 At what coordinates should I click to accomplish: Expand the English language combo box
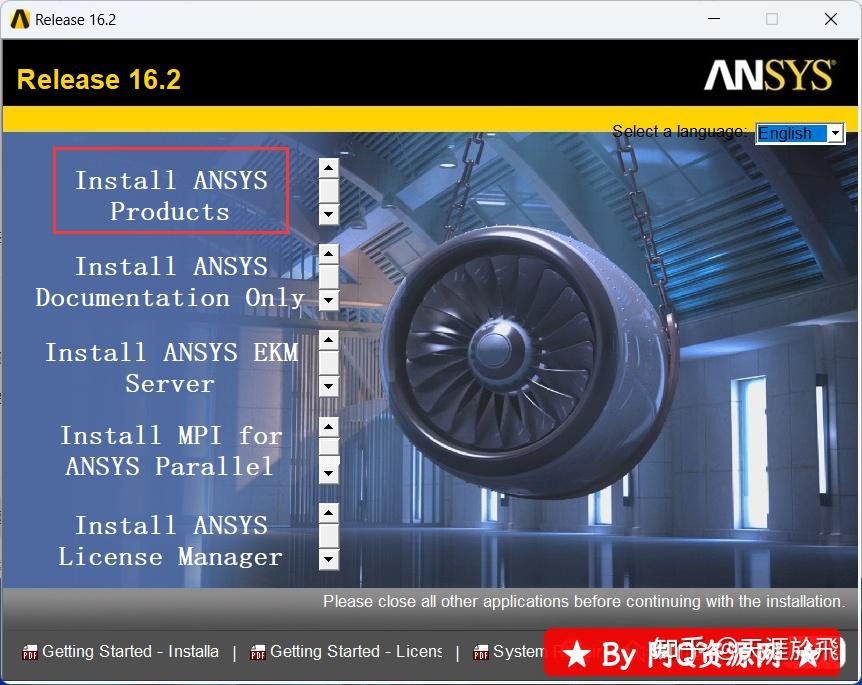click(836, 132)
